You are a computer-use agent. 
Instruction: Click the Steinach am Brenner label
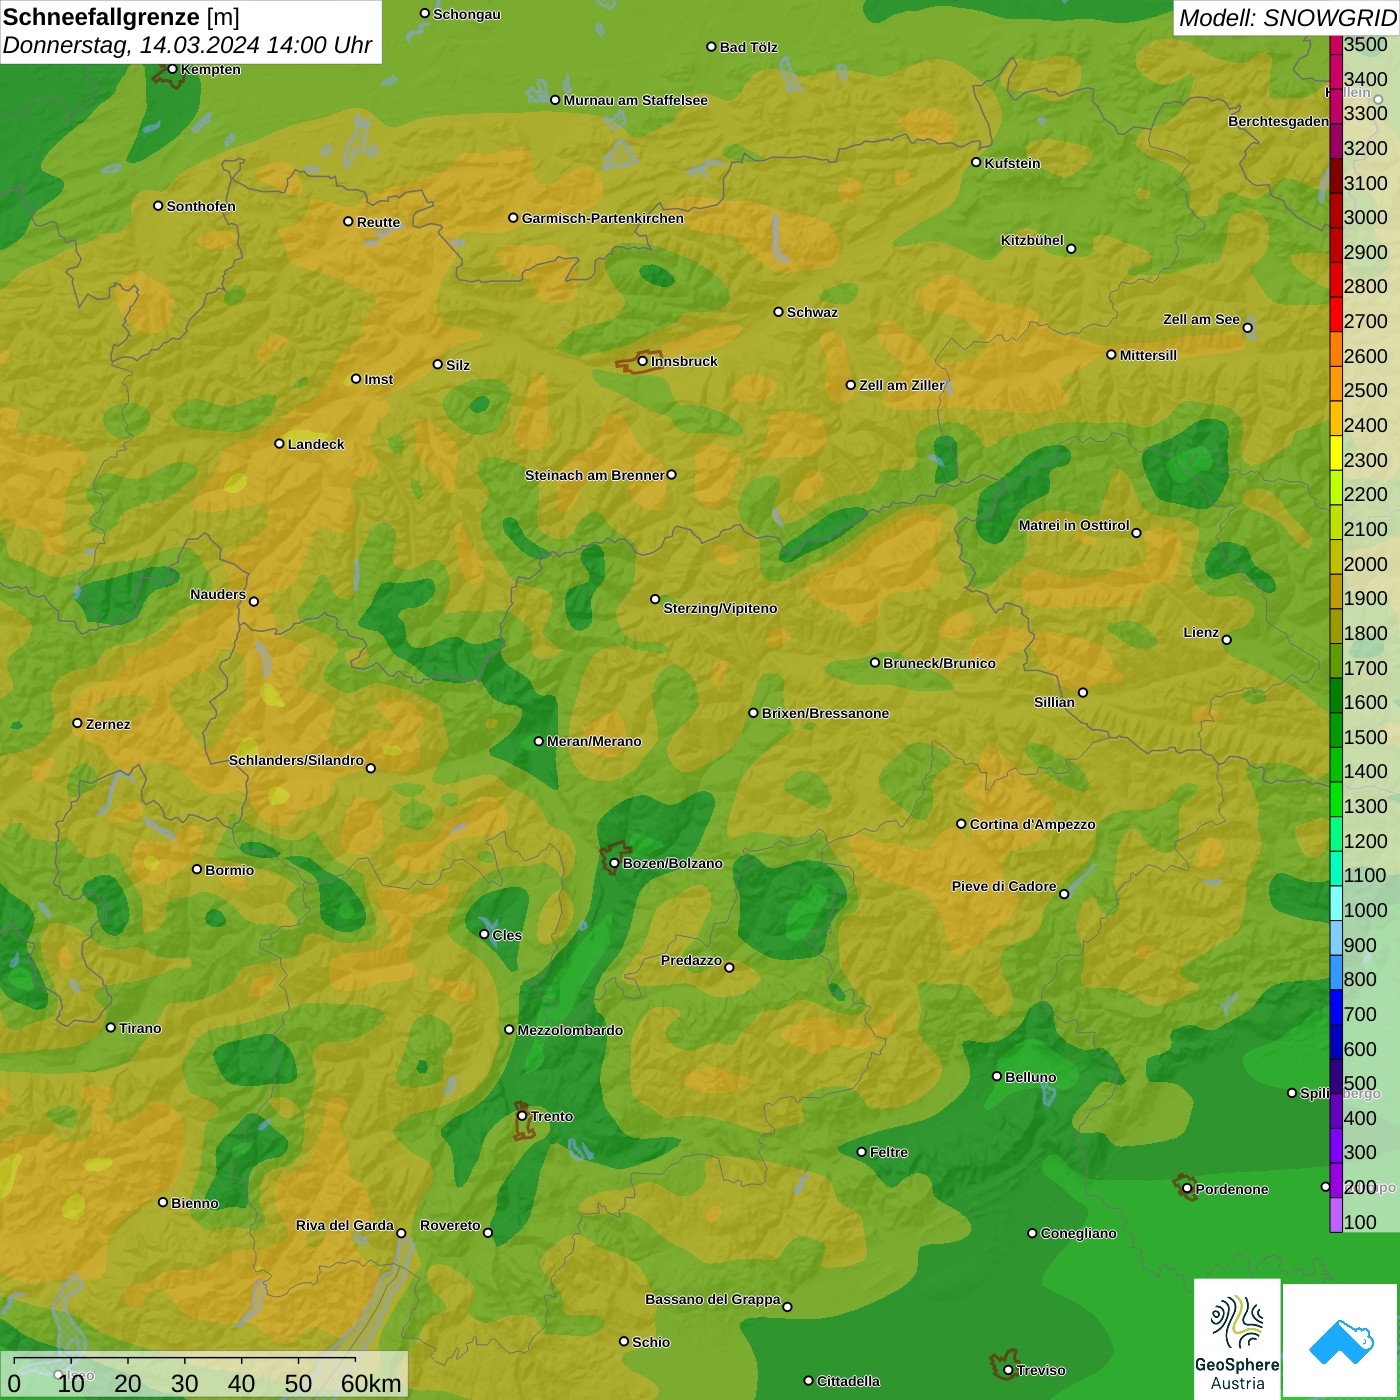click(x=595, y=475)
